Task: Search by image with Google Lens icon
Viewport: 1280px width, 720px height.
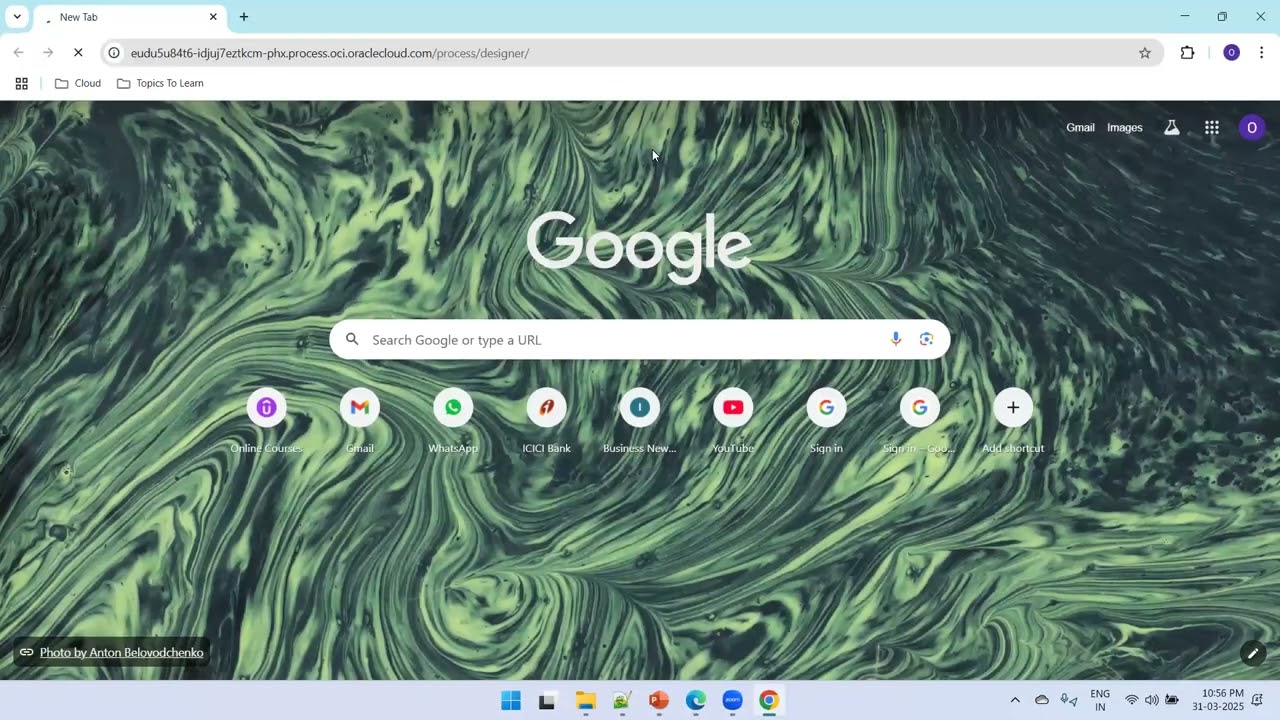Action: click(926, 340)
